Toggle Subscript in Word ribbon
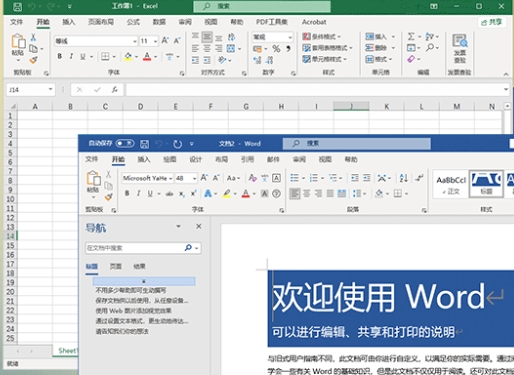The height and width of the screenshot is (375, 514). click(x=182, y=194)
